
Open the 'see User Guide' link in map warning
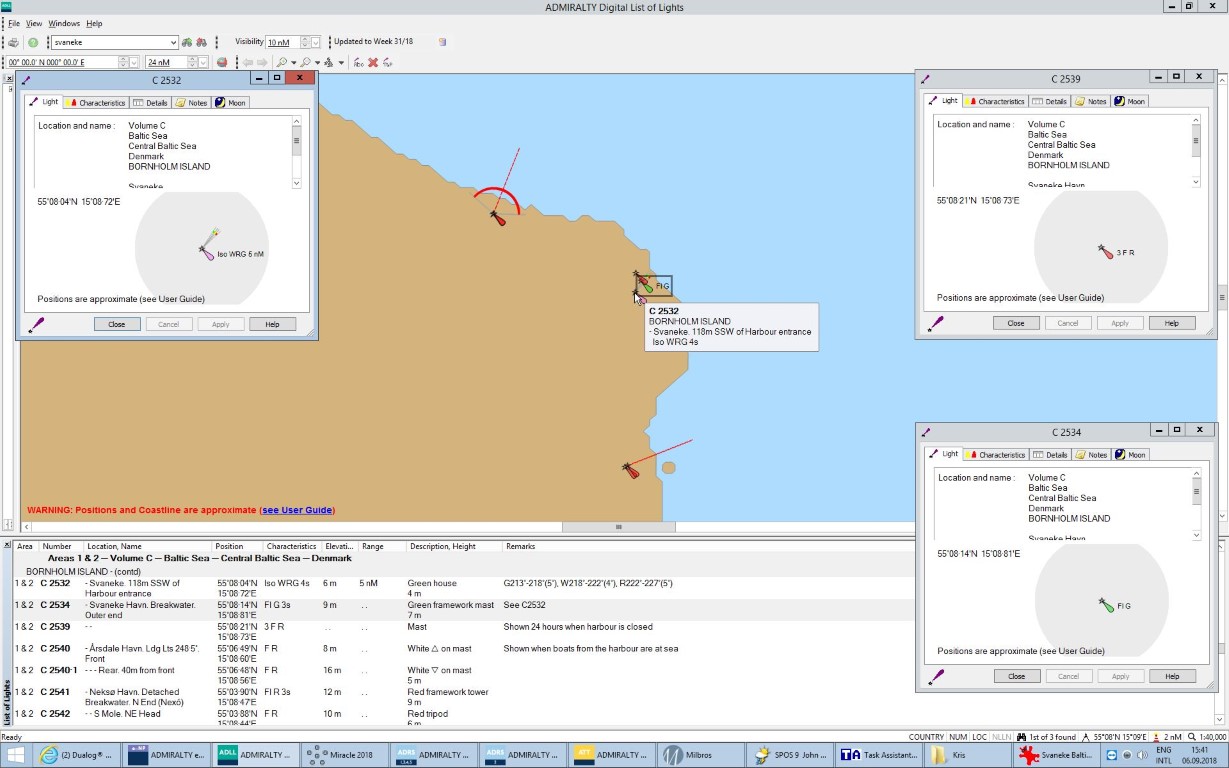coord(297,510)
